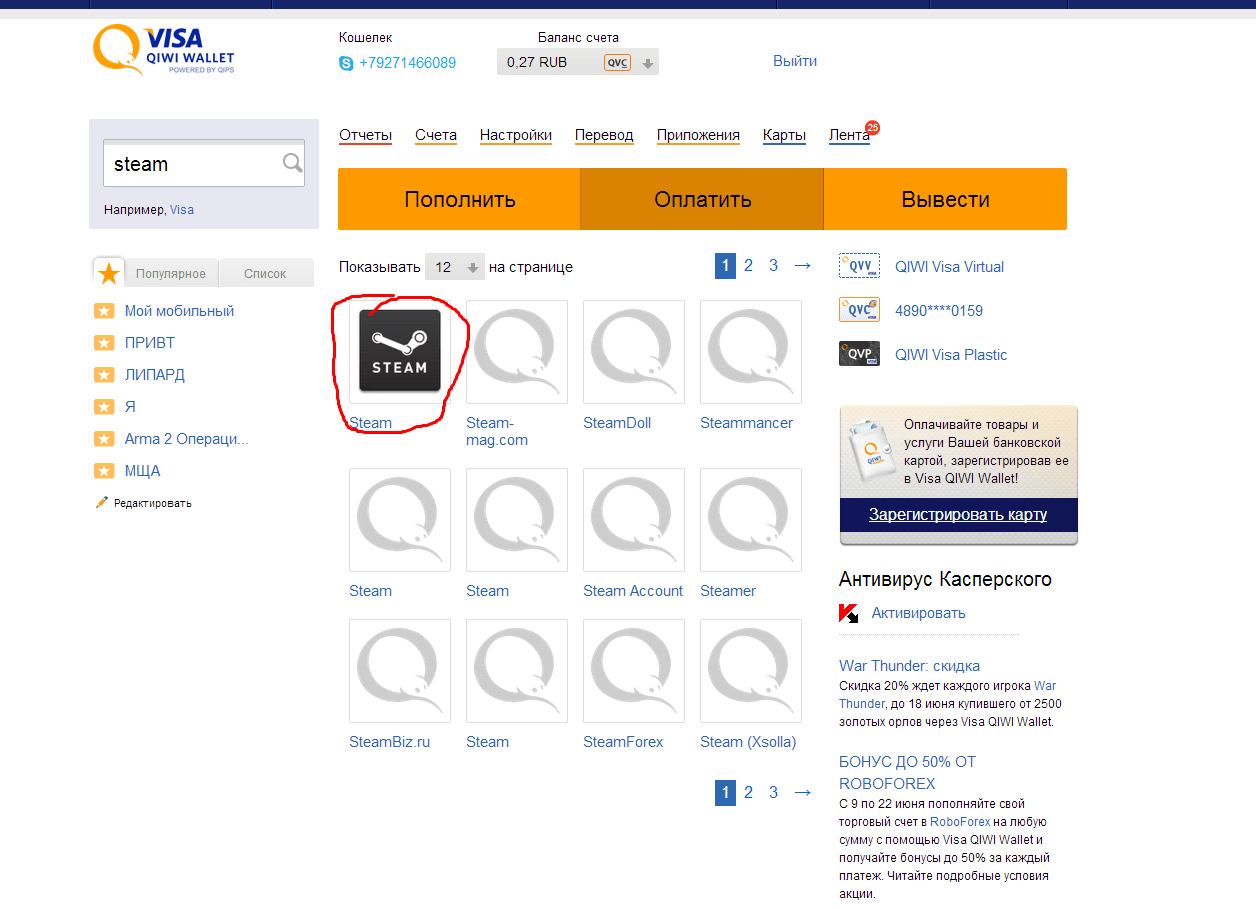Click the Steam Account placeholder icon
The width and height of the screenshot is (1256, 910).
[x=634, y=519]
